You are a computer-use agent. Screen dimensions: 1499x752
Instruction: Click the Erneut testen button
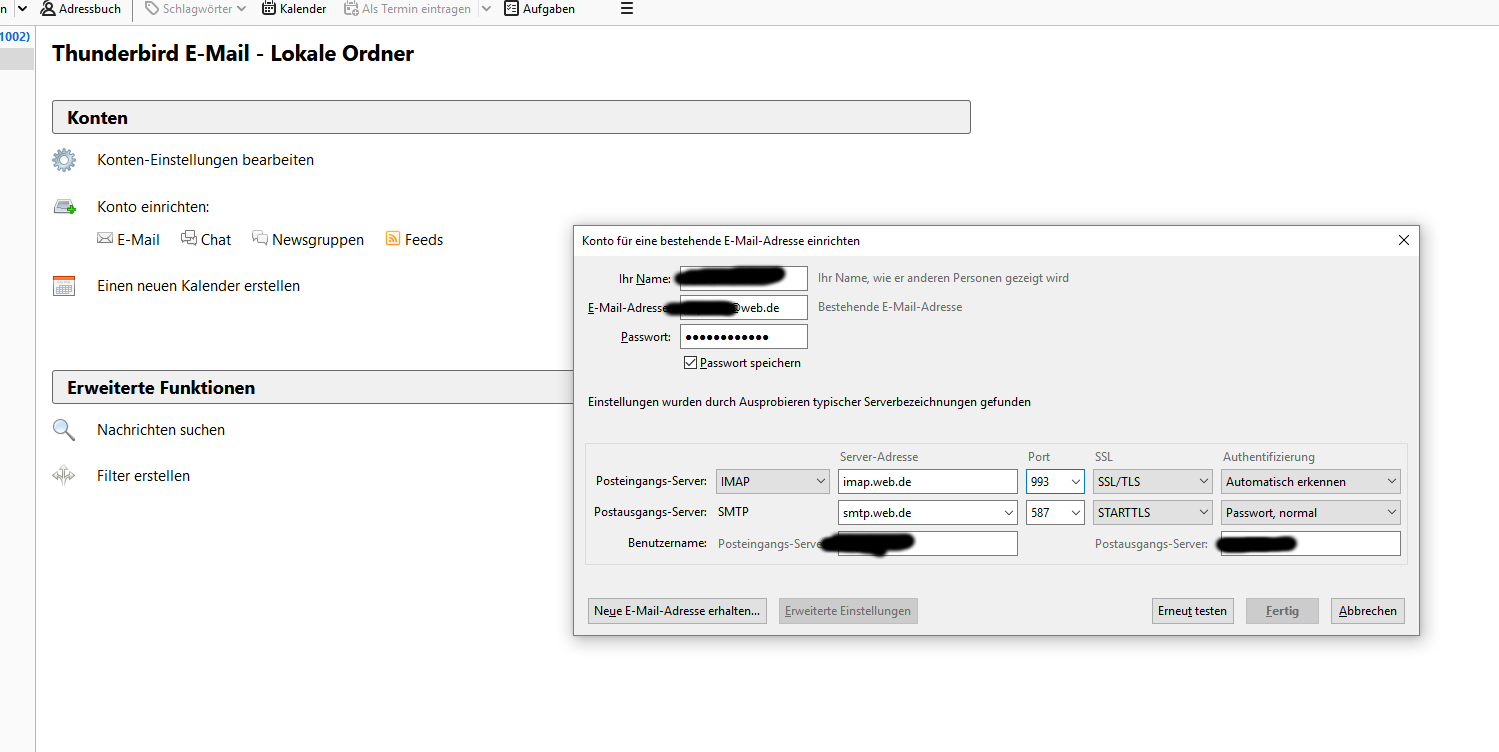click(x=1192, y=611)
